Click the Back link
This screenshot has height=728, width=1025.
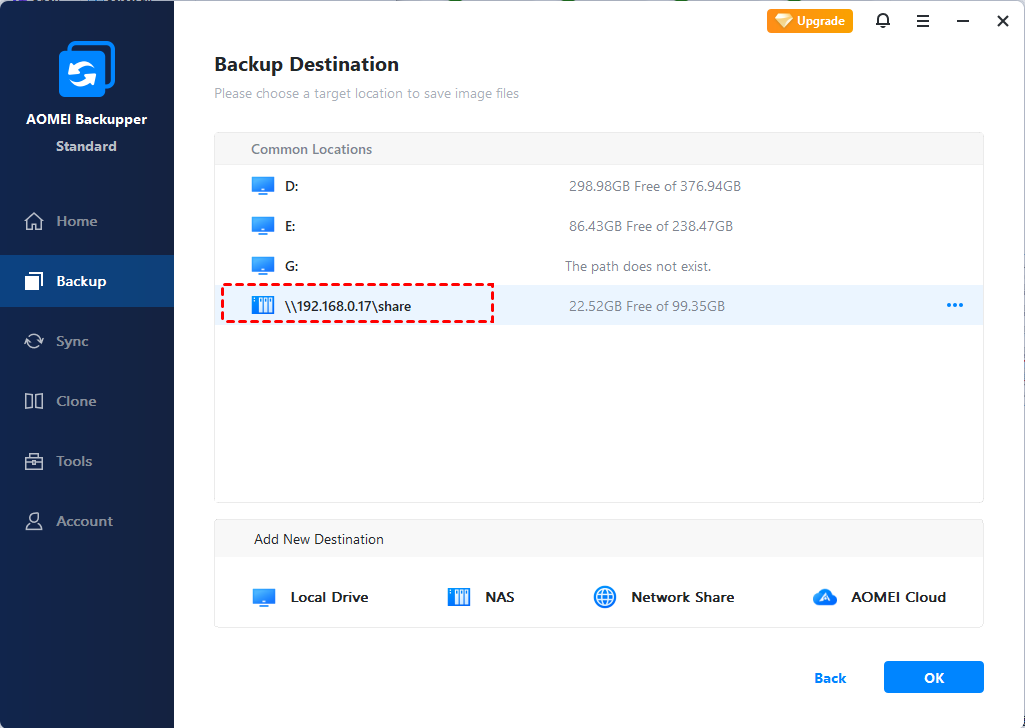(x=830, y=678)
